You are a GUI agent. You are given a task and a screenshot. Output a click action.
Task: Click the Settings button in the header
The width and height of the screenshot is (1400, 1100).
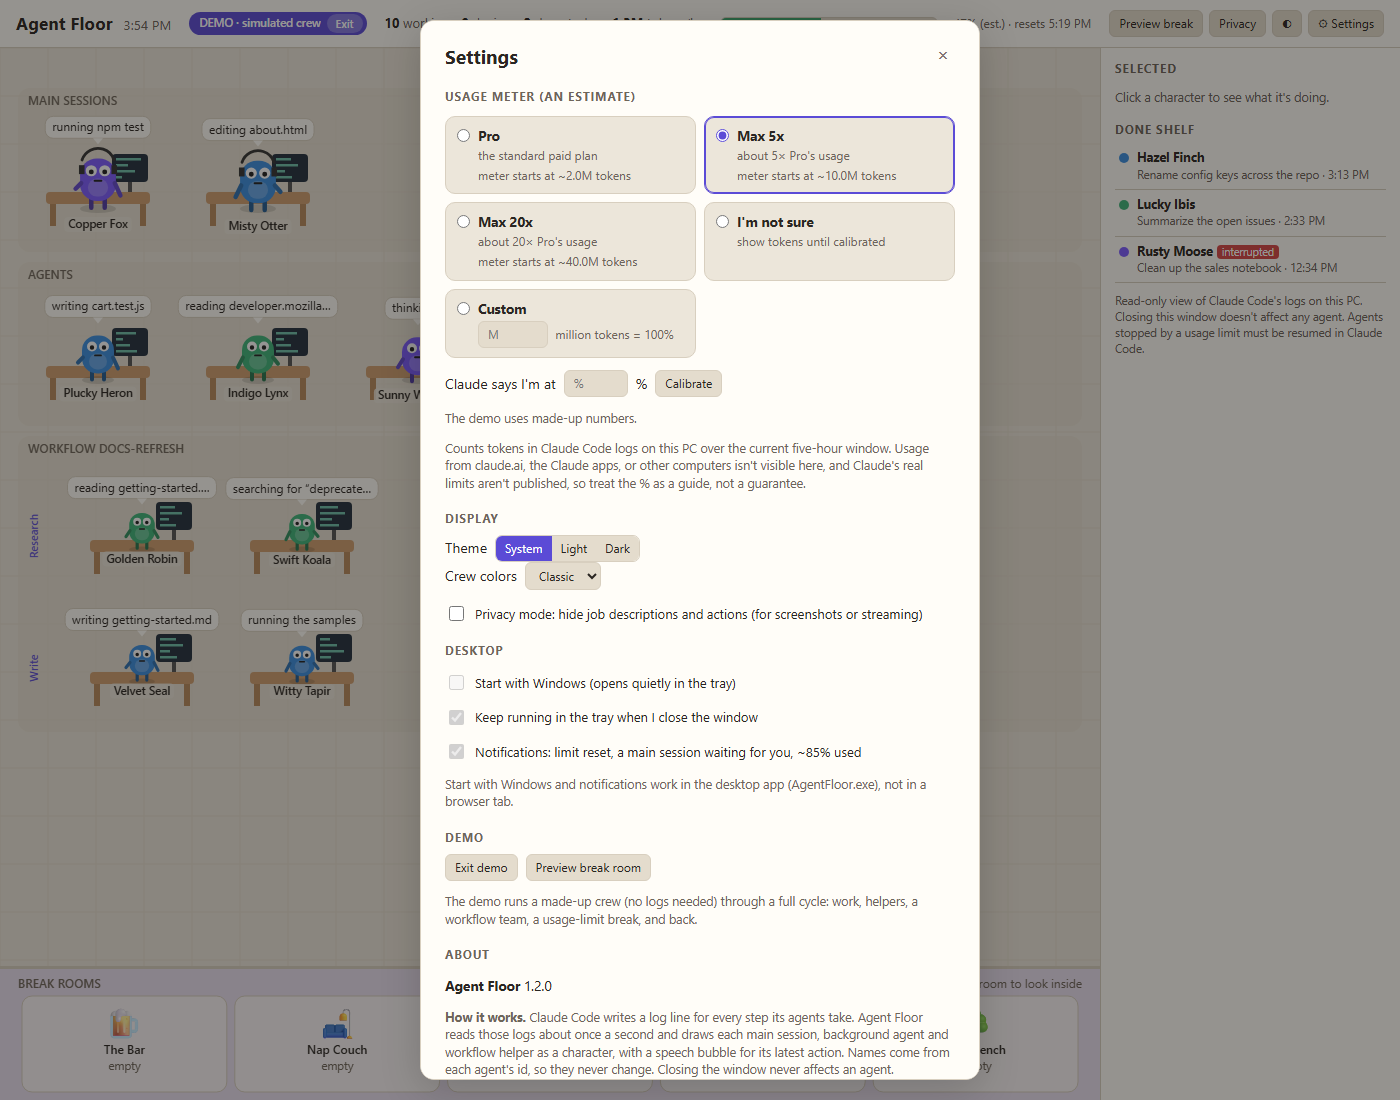click(x=1346, y=24)
